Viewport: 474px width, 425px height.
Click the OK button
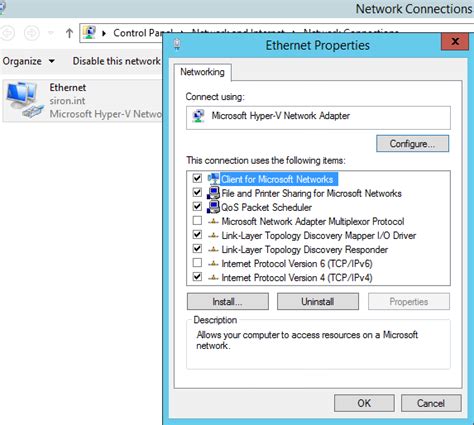coord(364,403)
